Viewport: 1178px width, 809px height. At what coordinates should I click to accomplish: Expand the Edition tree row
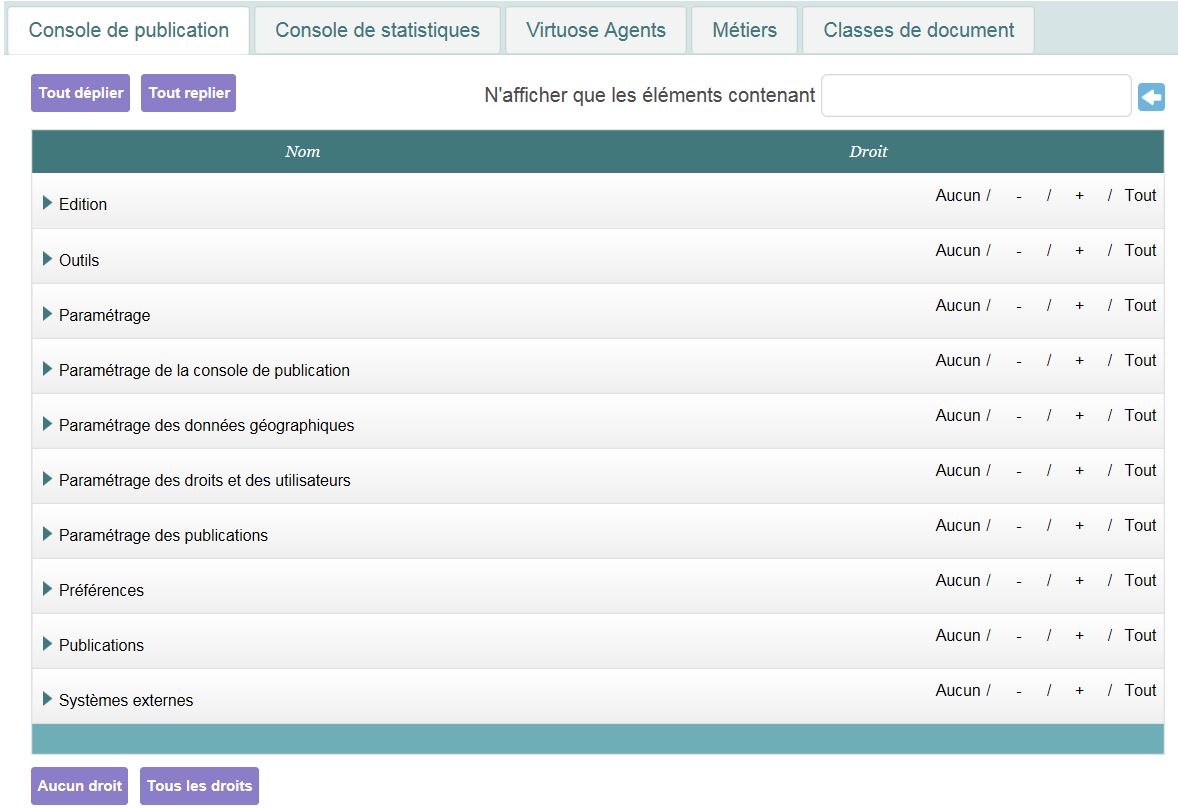[47, 203]
